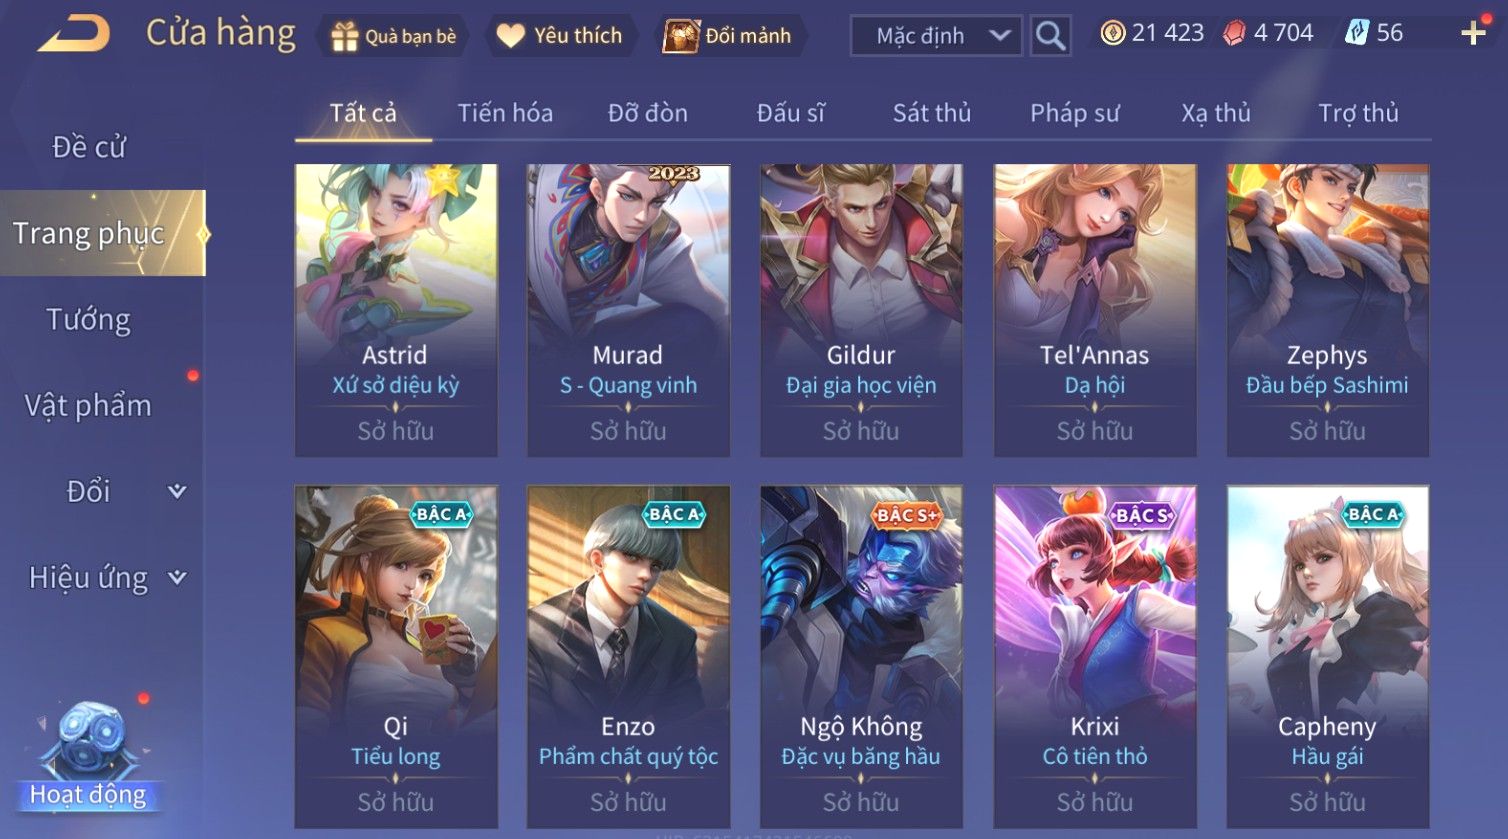1508x839 pixels.
Task: Select the Krixi Cô tiên thỏ skin card
Action: (x=1095, y=657)
